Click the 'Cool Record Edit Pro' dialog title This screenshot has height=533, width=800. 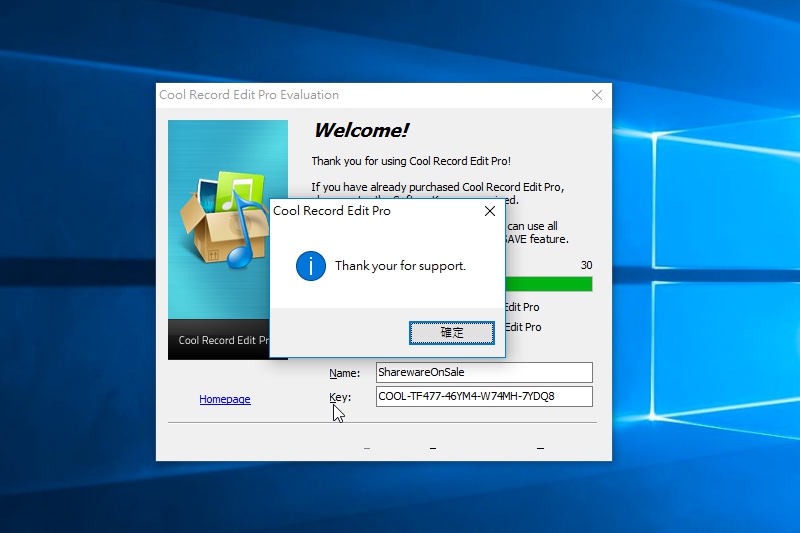pos(332,211)
